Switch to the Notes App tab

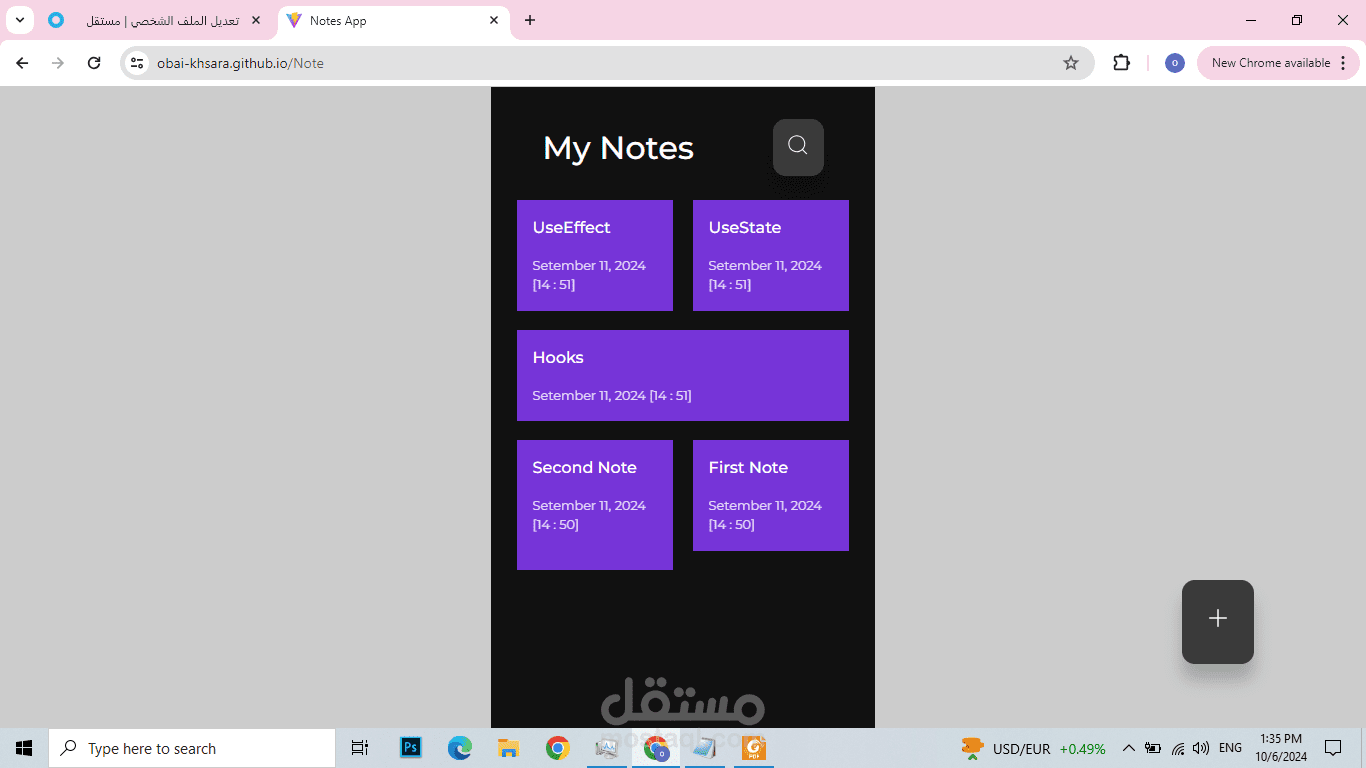click(x=380, y=19)
